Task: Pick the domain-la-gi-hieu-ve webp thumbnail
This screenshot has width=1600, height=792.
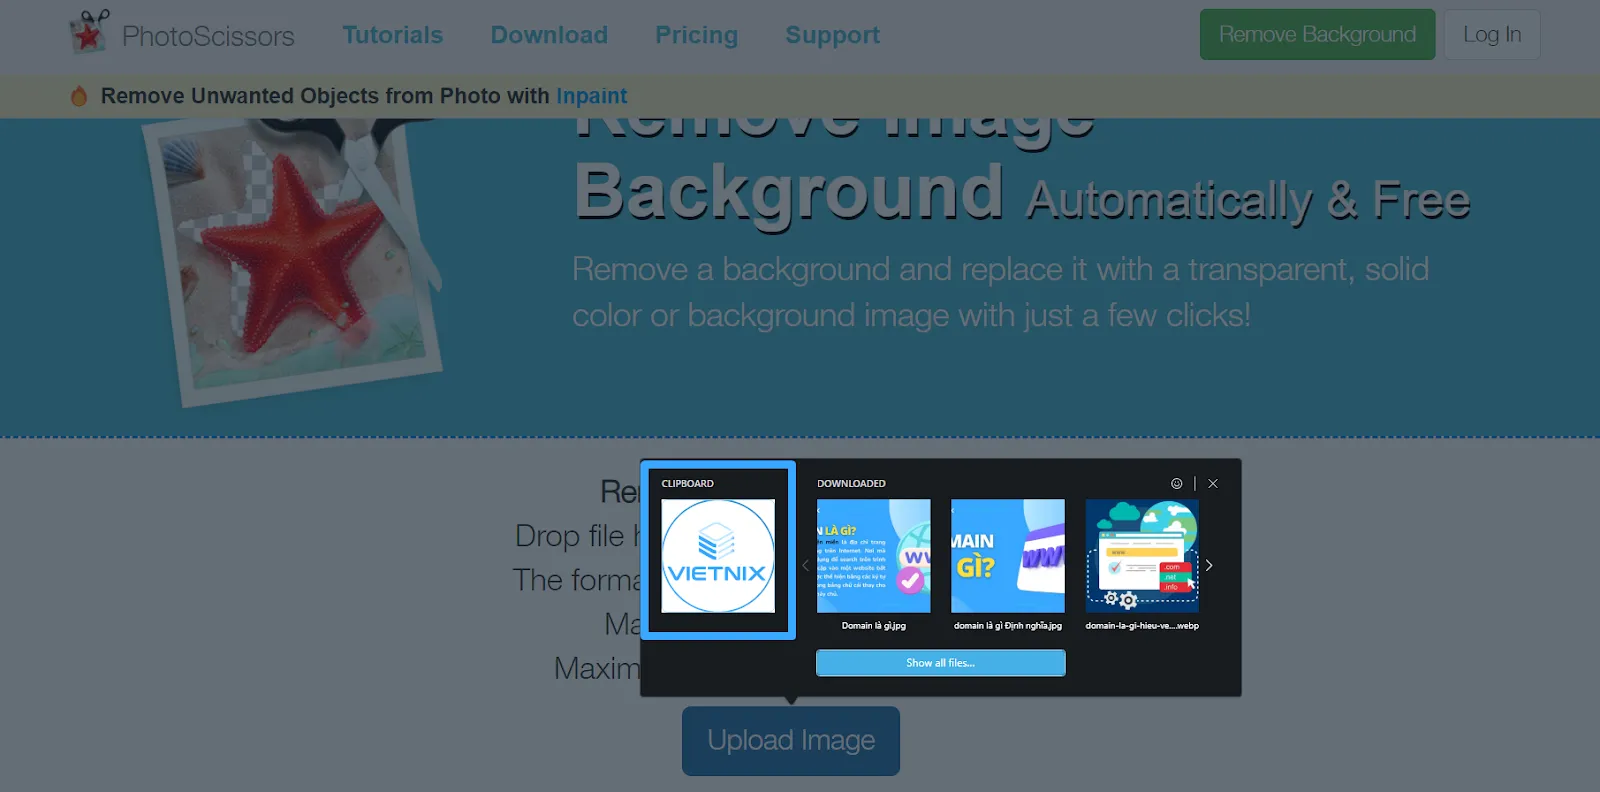Action: [x=1142, y=556]
